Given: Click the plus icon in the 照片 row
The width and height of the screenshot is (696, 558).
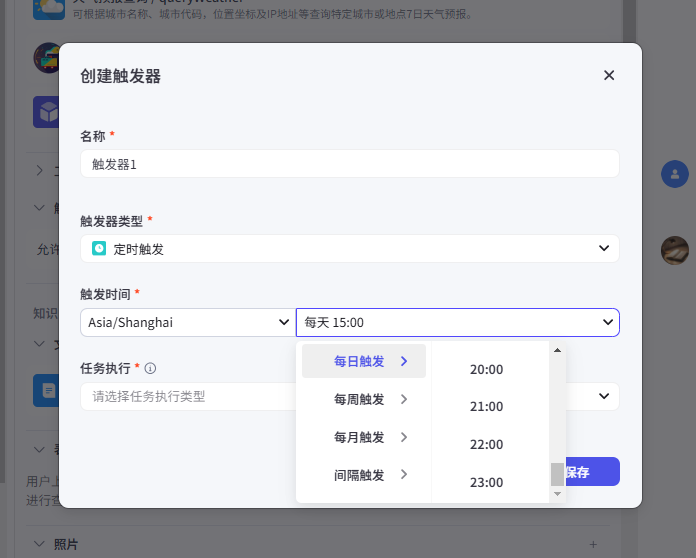Looking at the screenshot, I should [593, 544].
